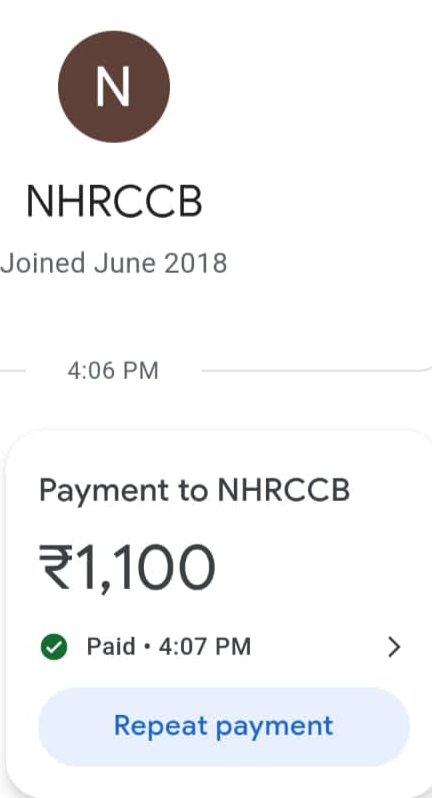Click the rupee symbol before 1,100
Screen dimensions: 432x798
tap(54, 567)
